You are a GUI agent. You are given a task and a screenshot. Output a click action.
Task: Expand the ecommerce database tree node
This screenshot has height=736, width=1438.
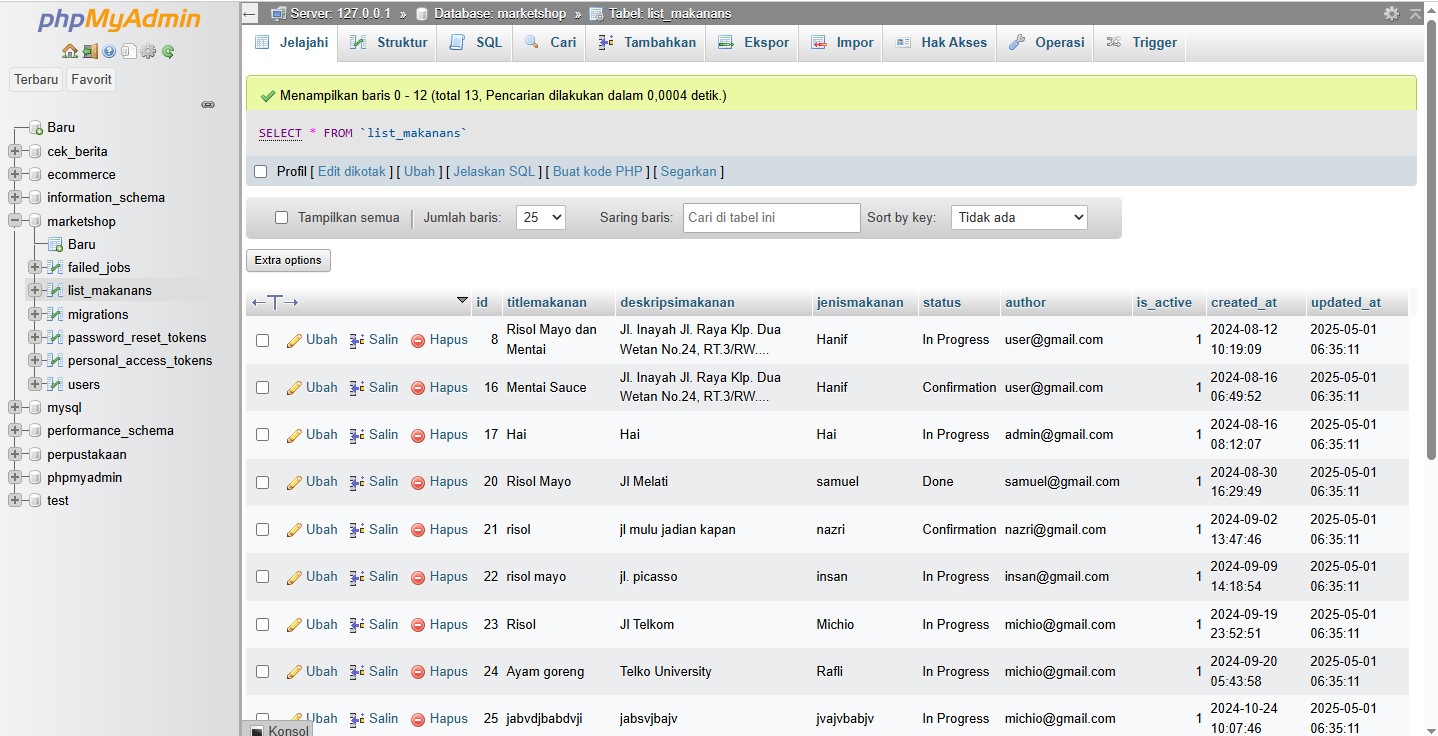[15, 175]
